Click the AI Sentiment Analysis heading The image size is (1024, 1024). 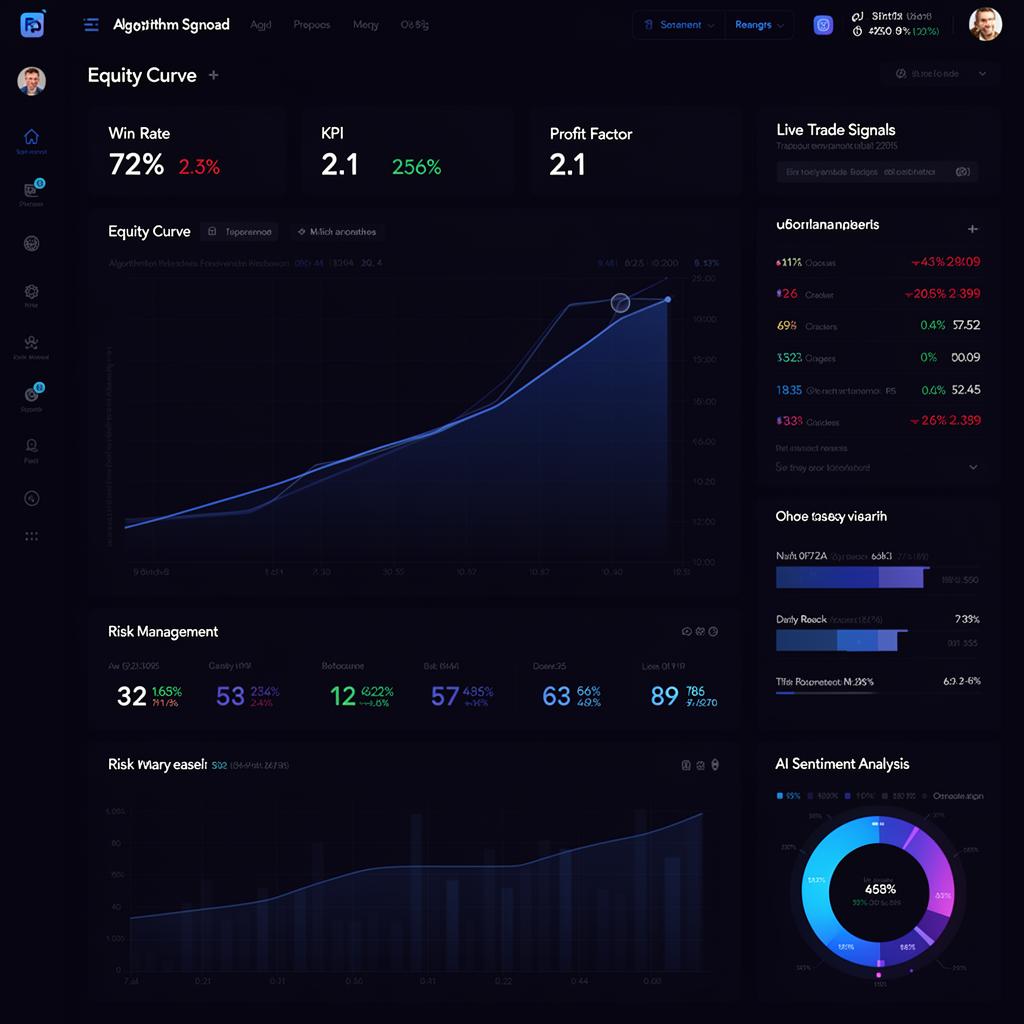[x=842, y=763]
